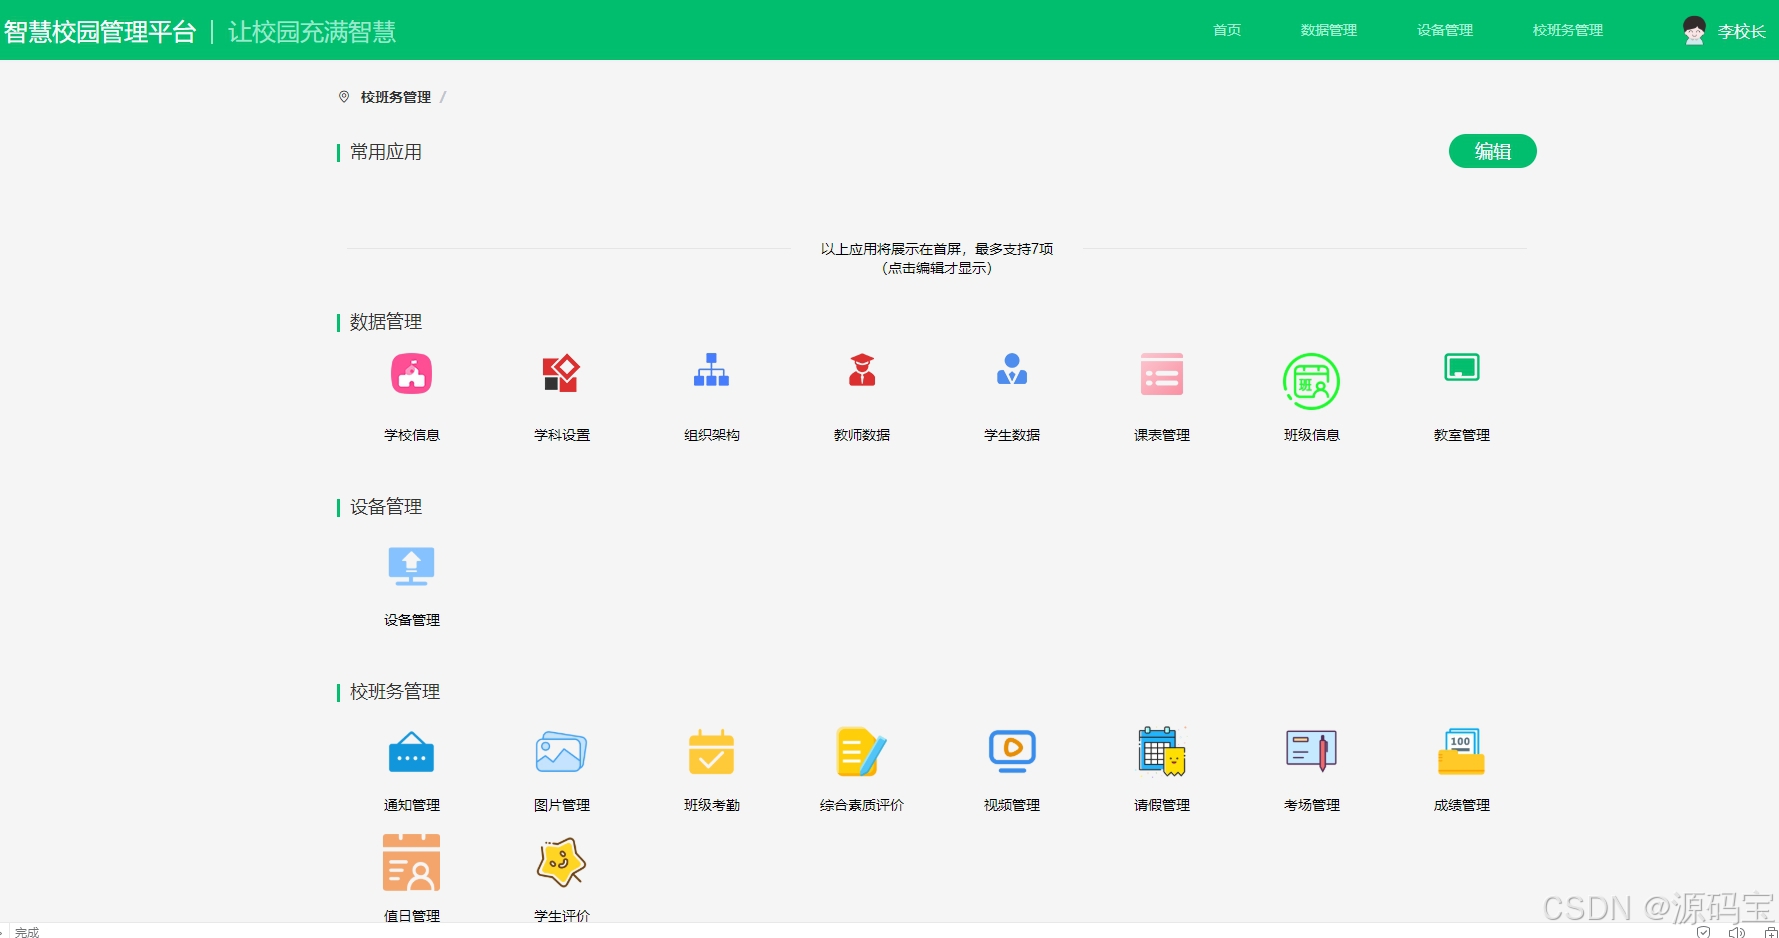1779x938 pixels.
Task: Open the 图片管理 picture icon
Action: point(561,752)
